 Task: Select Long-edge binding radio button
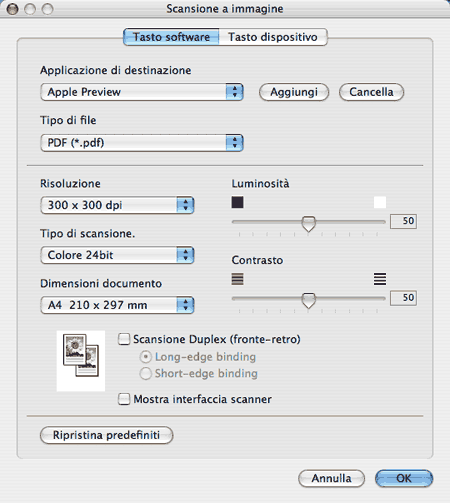coord(146,357)
